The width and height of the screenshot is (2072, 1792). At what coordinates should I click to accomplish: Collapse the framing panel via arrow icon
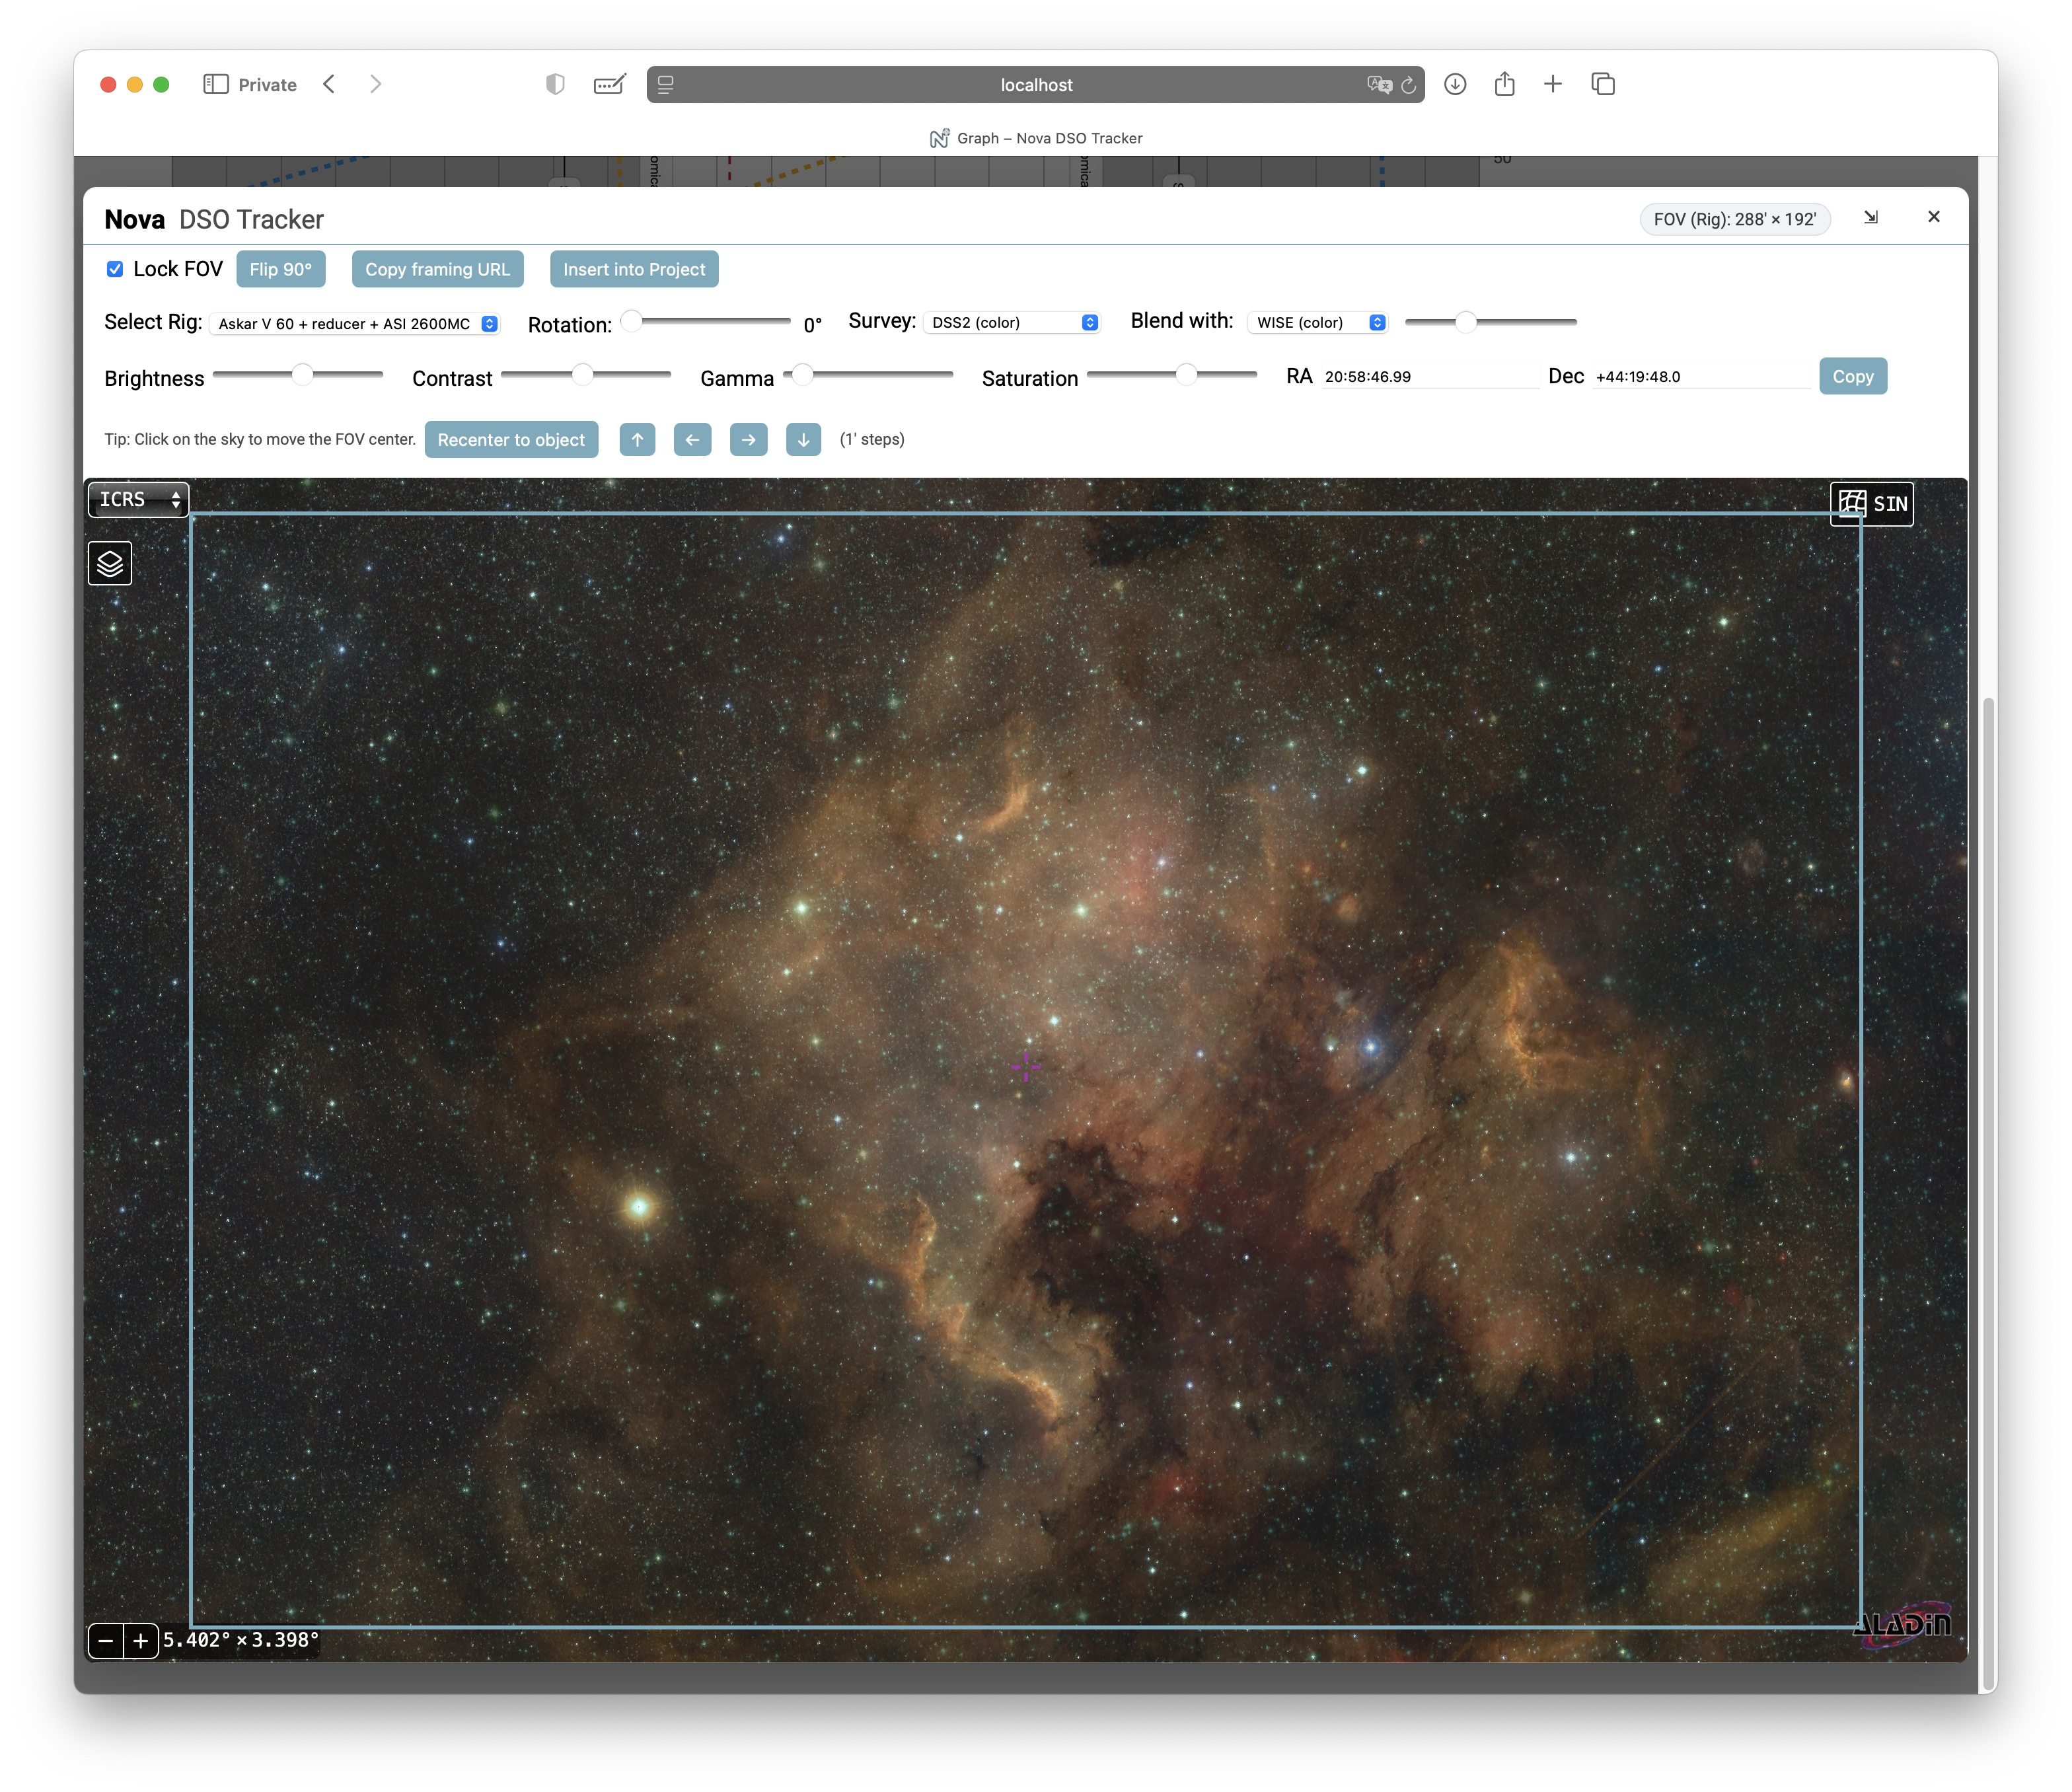[1870, 218]
